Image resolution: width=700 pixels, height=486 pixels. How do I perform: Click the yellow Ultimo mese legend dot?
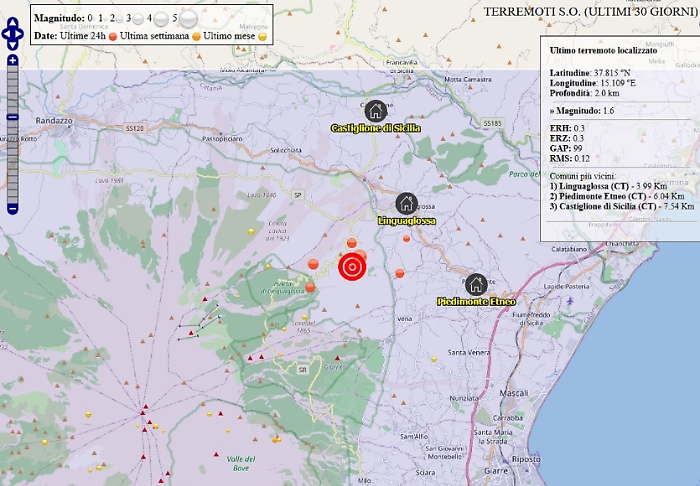coord(263,35)
